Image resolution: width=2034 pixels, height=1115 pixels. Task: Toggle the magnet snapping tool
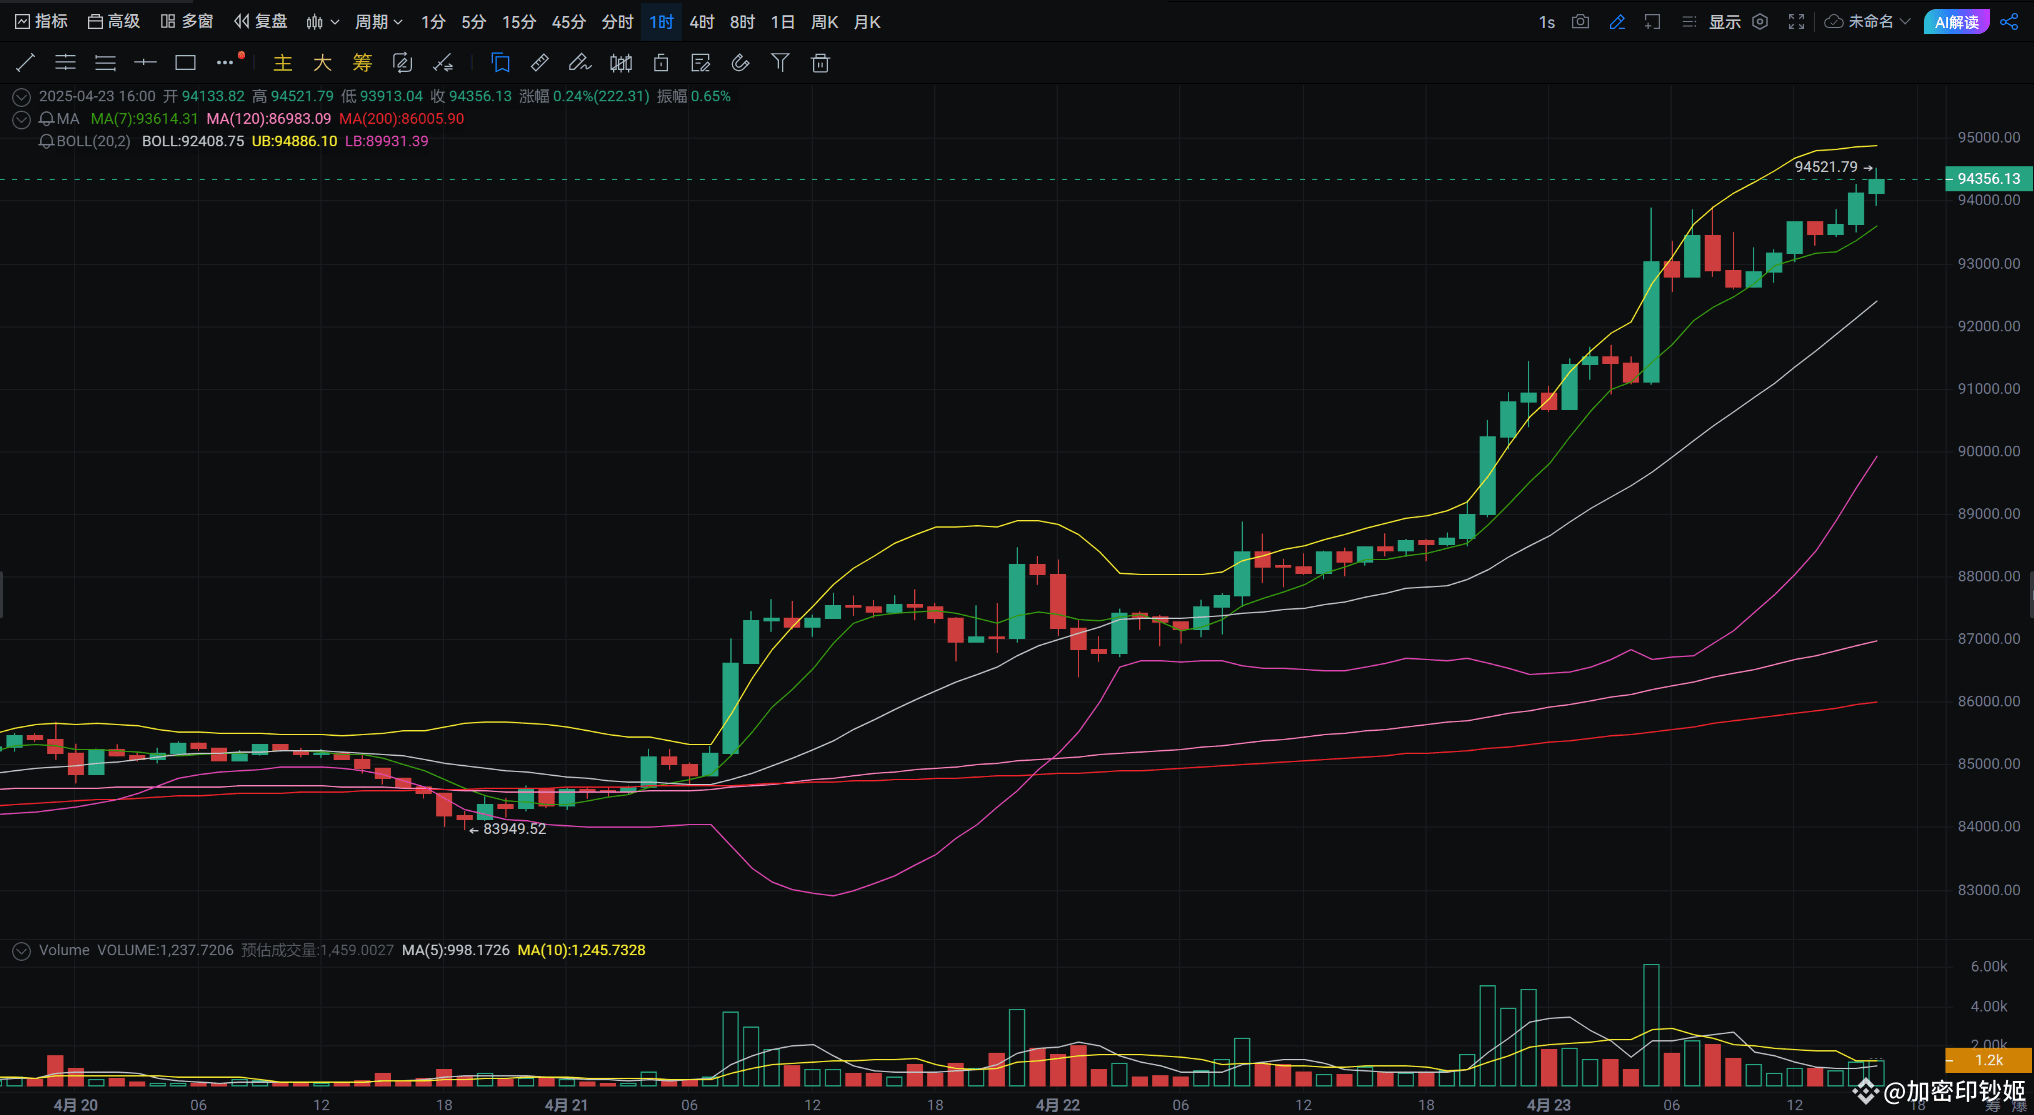(740, 62)
